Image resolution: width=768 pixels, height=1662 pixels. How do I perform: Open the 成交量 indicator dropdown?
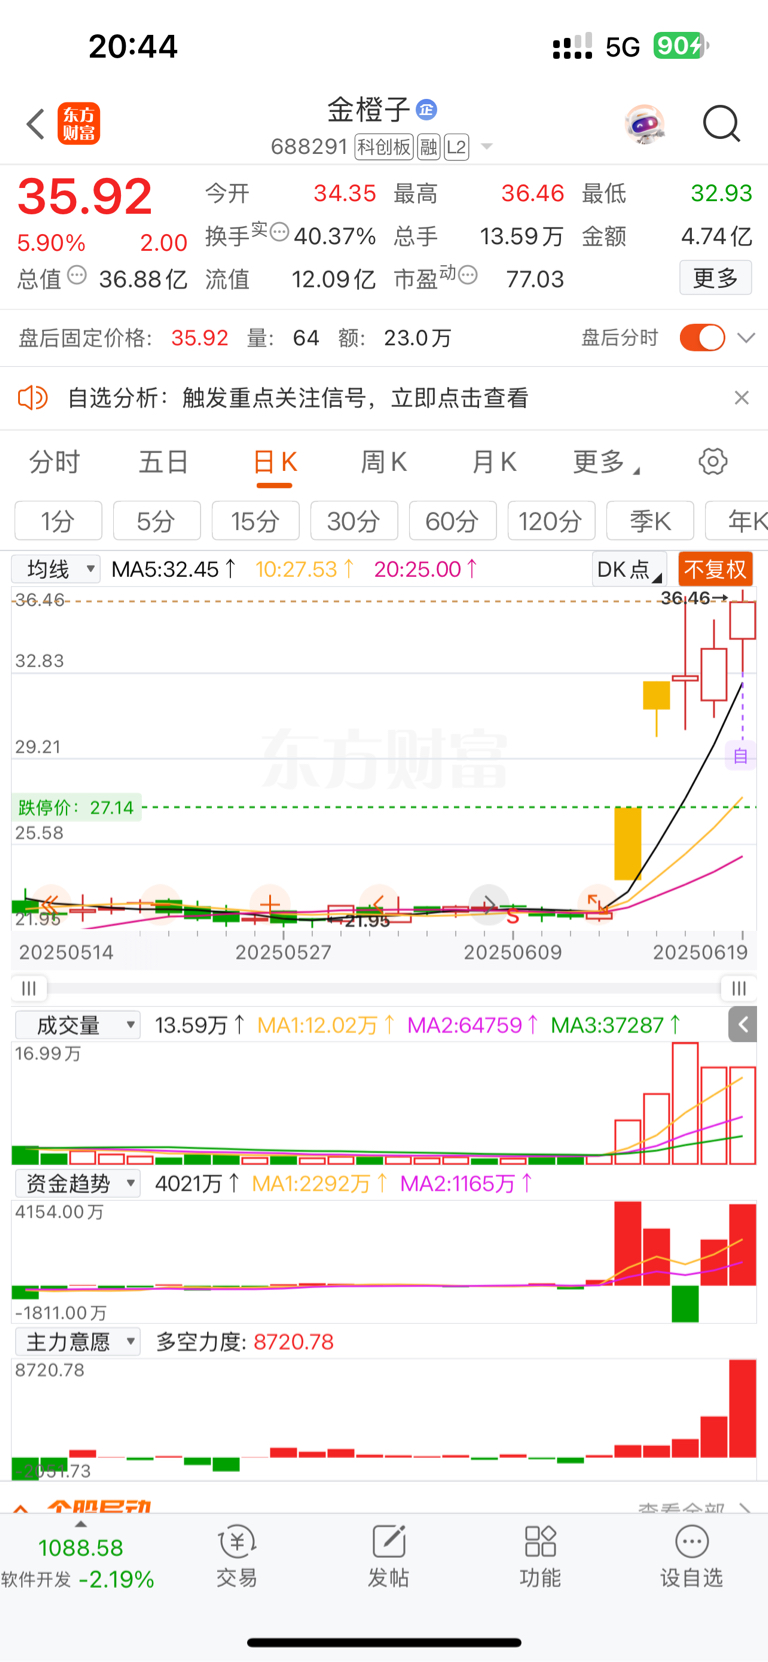(77, 1025)
